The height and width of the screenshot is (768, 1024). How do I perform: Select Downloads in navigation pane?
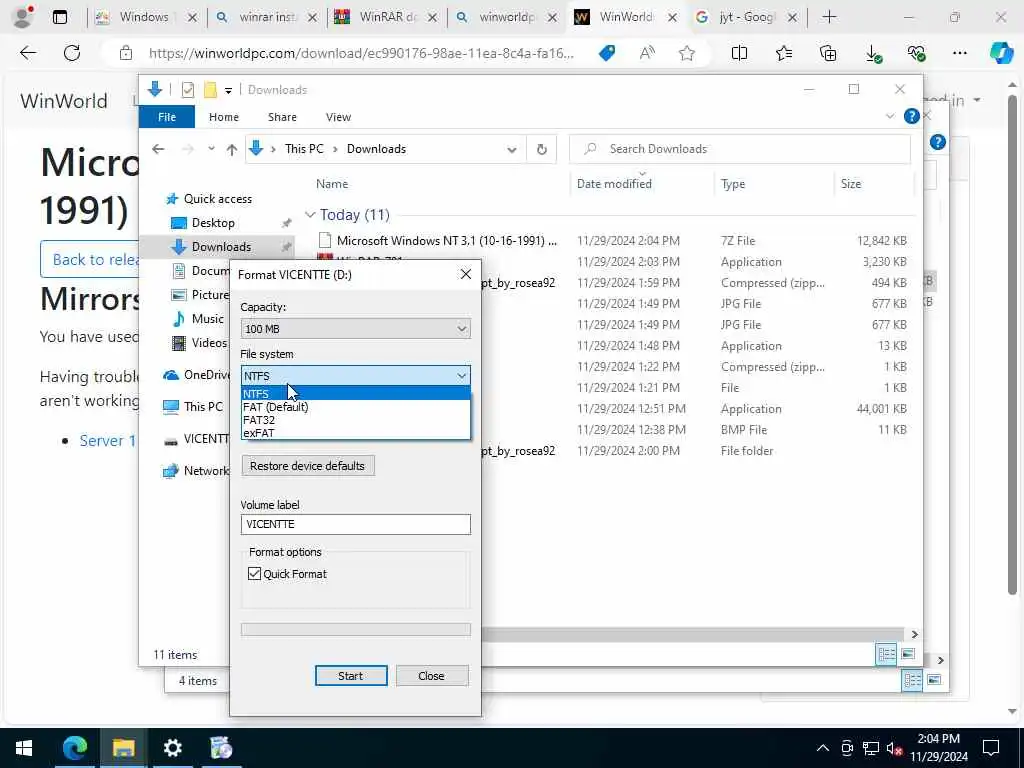[x=221, y=246]
